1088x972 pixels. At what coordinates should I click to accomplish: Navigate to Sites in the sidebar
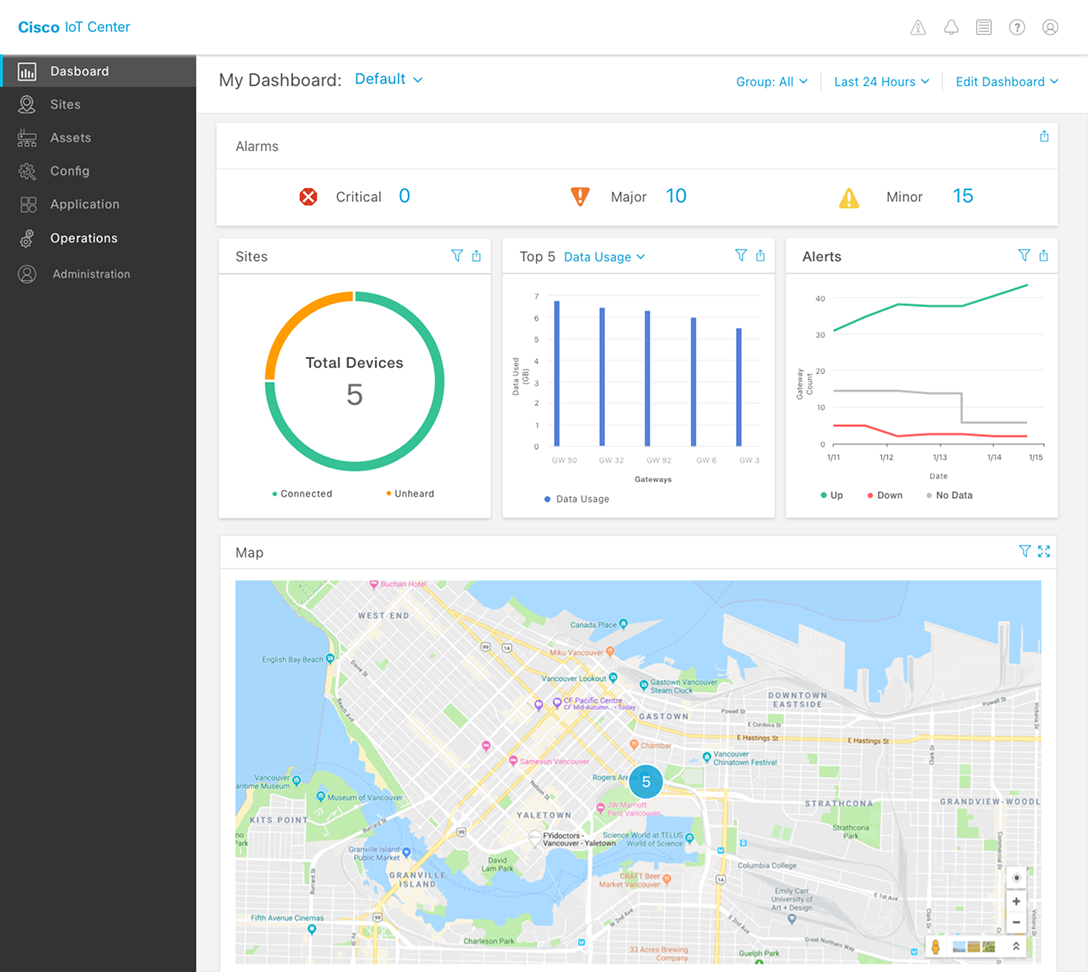pyautogui.click(x=64, y=104)
